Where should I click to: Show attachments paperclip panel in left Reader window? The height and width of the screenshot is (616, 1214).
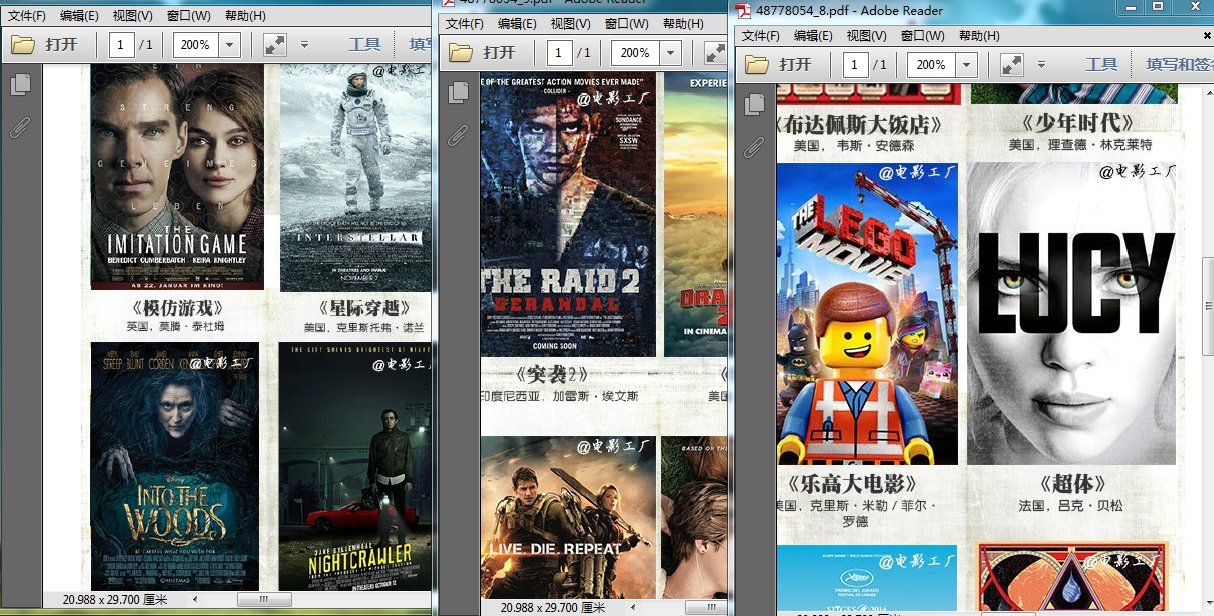tap(19, 128)
